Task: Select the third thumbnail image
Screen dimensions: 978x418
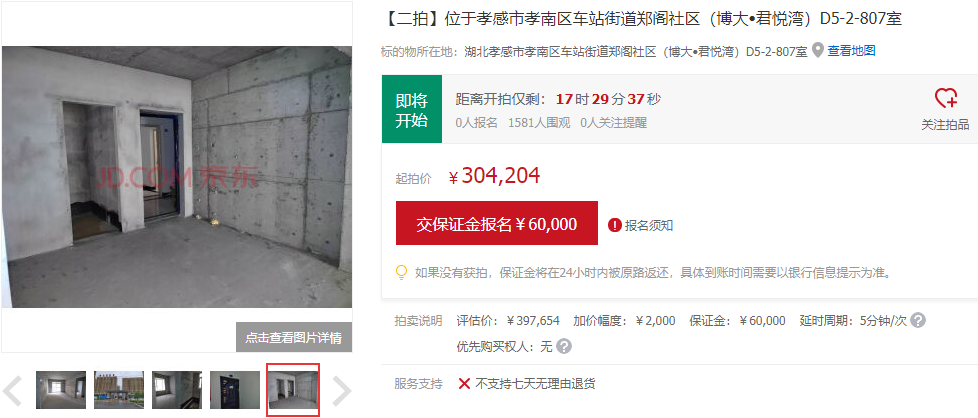Action: (177, 390)
